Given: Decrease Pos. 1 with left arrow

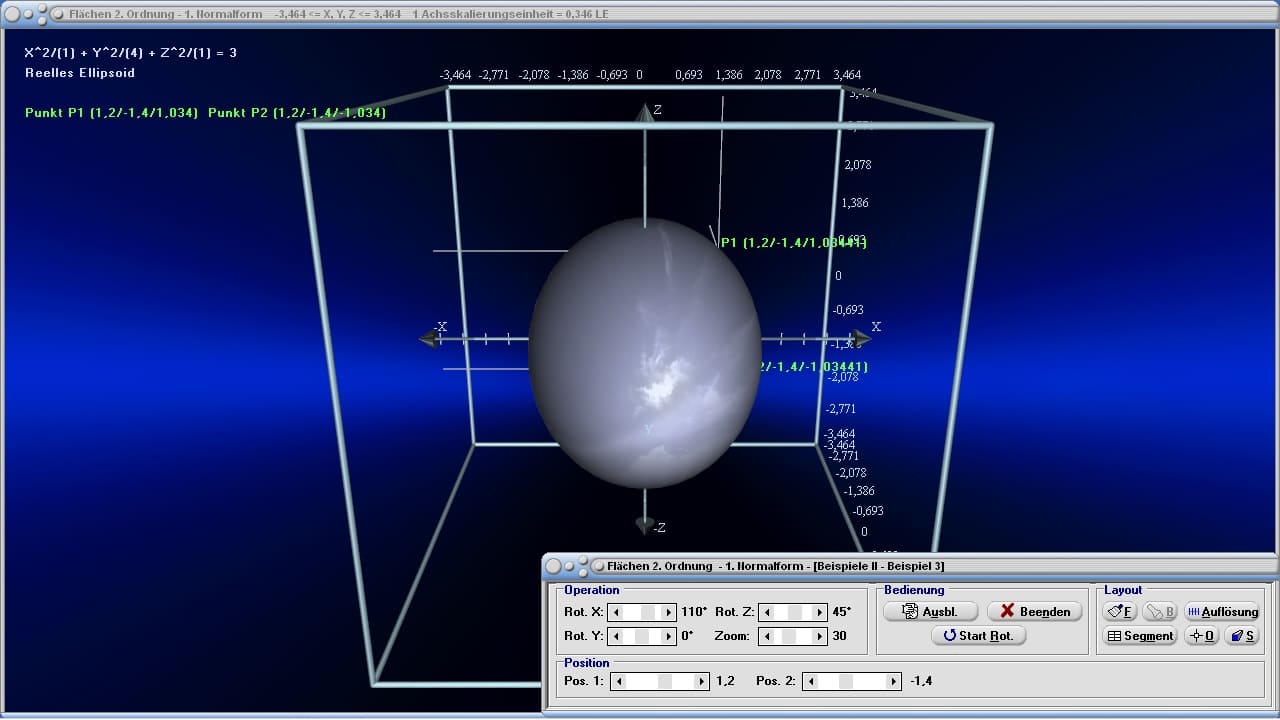Looking at the screenshot, I should pyautogui.click(x=619, y=681).
